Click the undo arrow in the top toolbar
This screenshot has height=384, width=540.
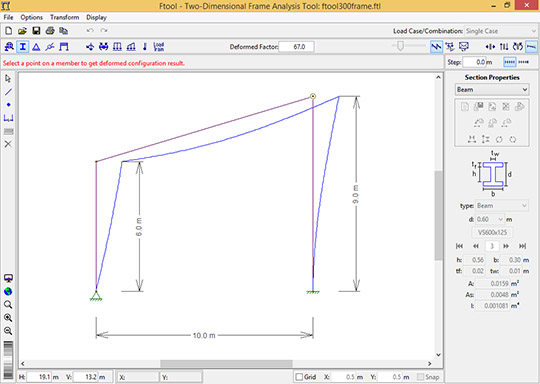90,31
